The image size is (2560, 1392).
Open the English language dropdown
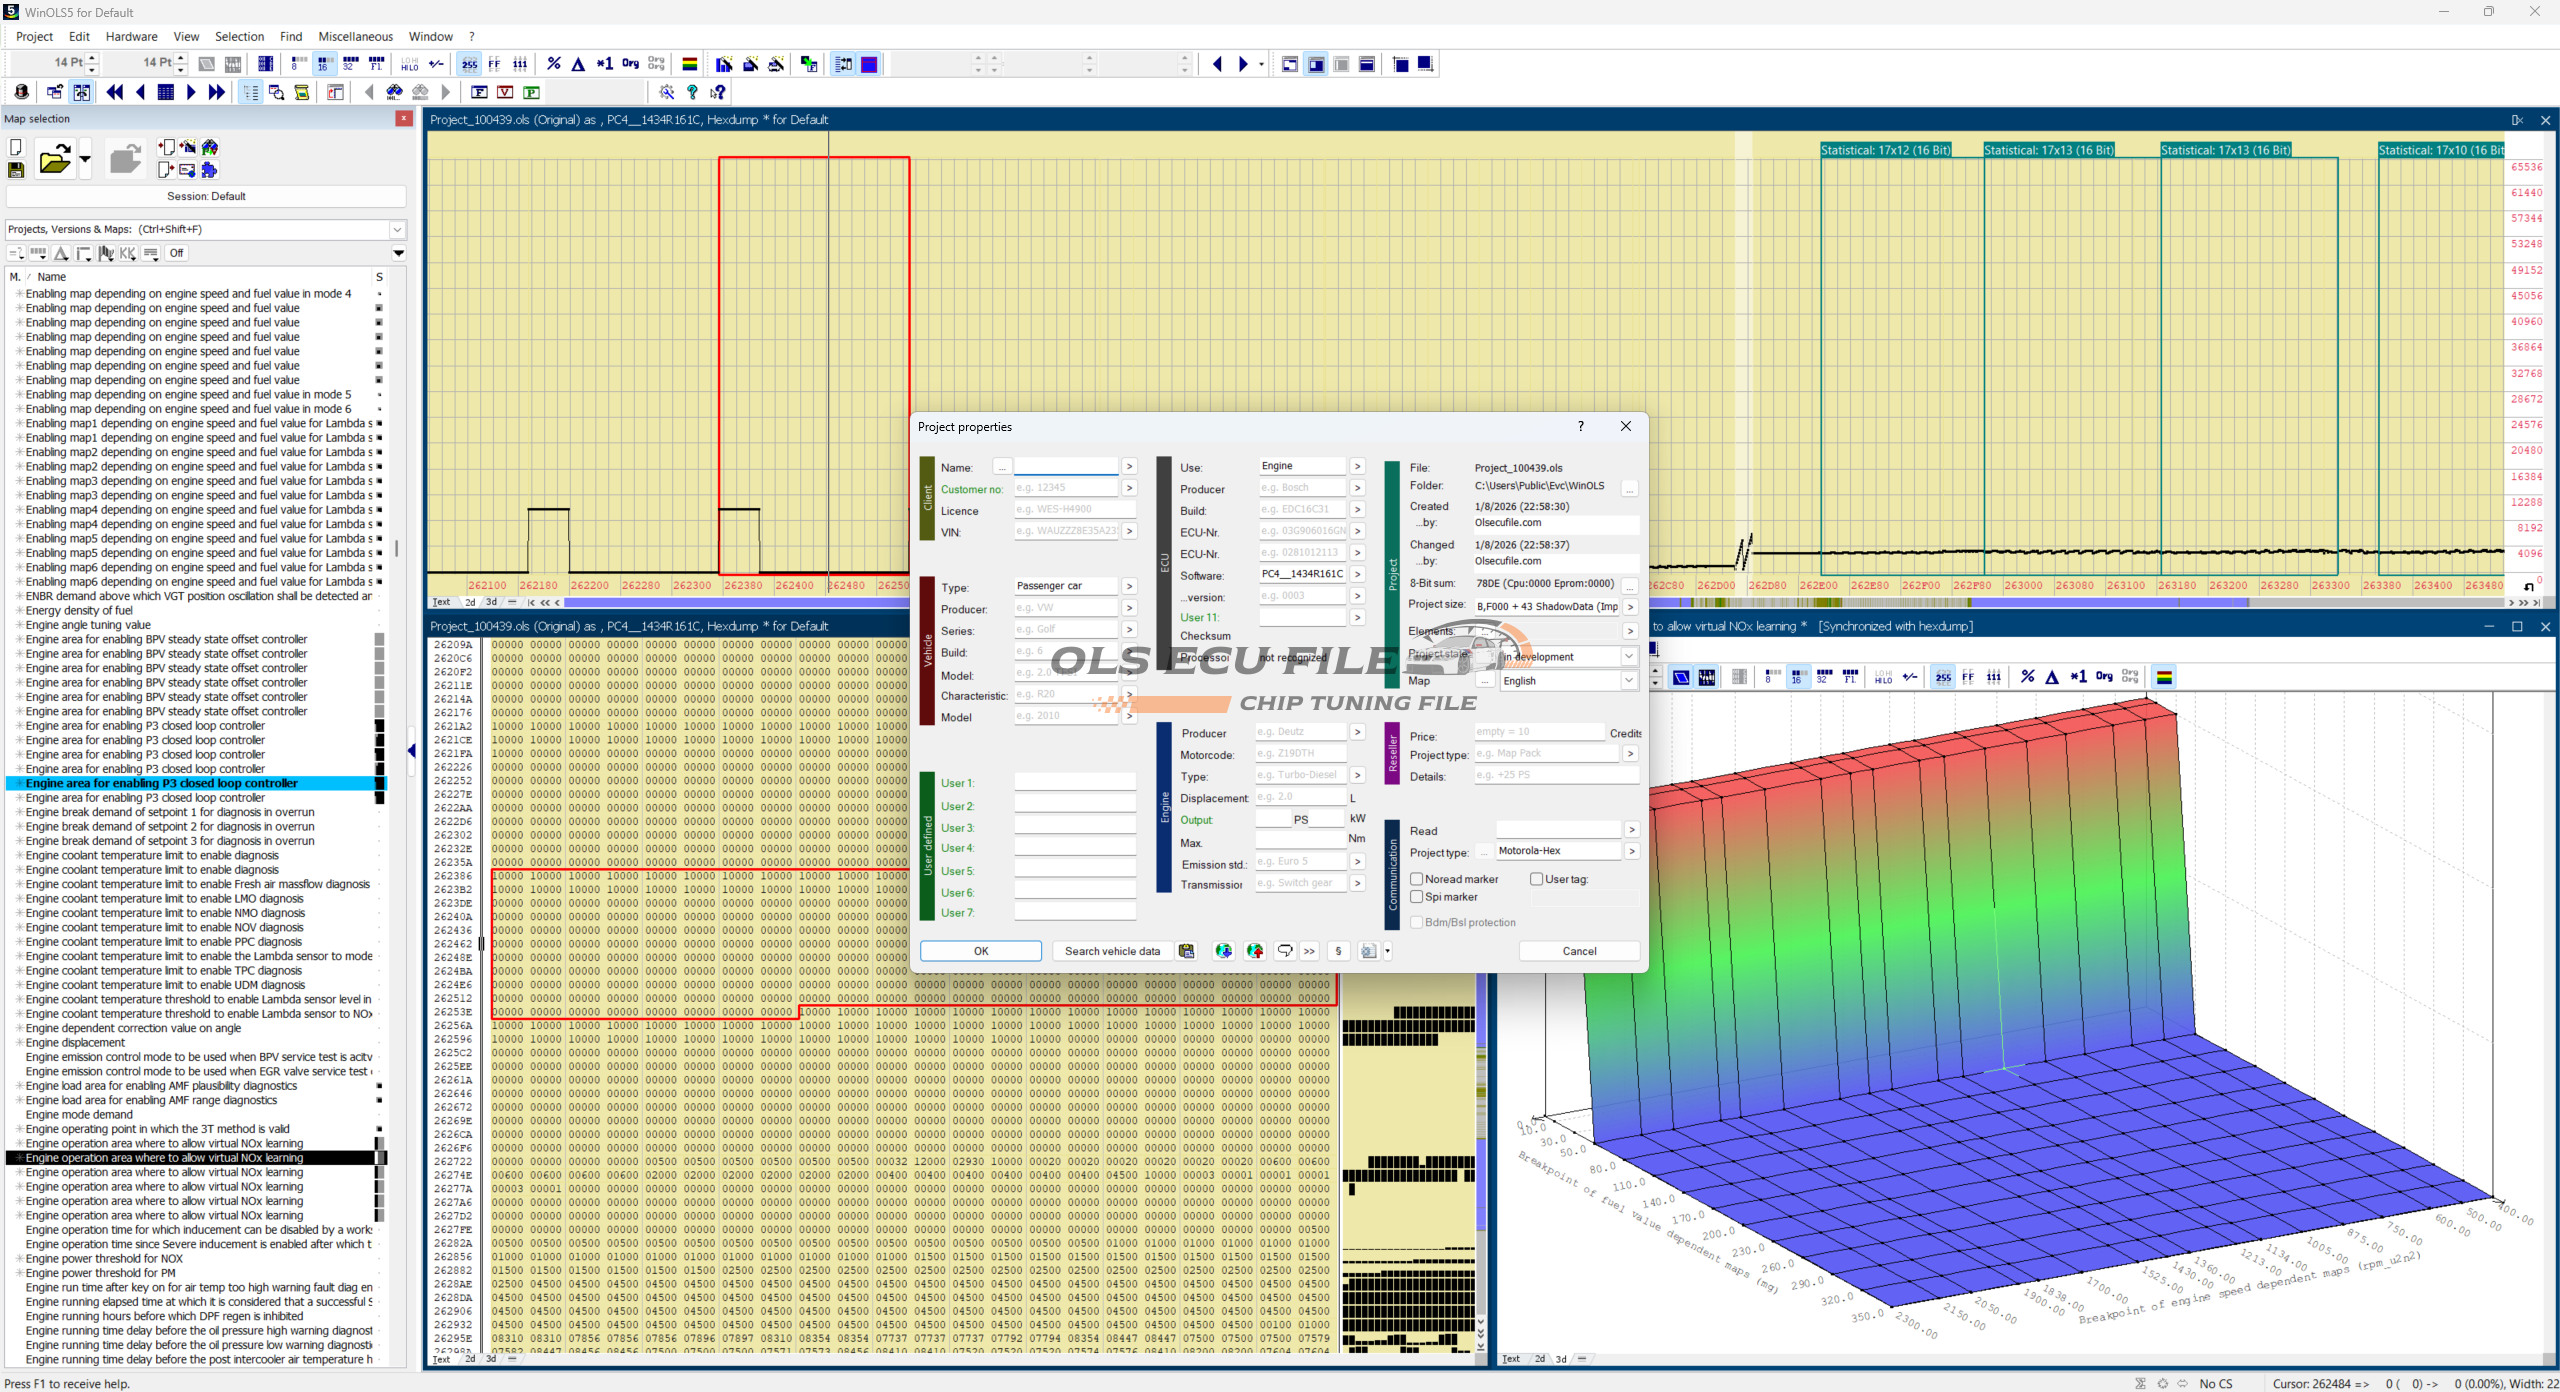(x=1629, y=681)
